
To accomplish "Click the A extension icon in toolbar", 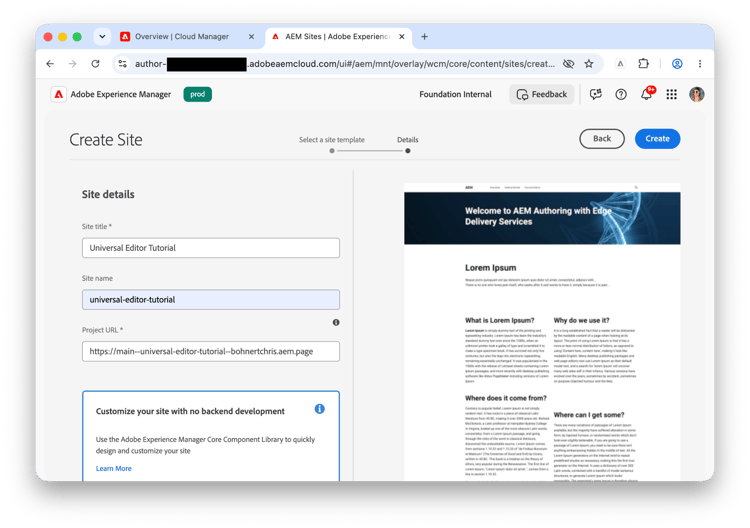I will coord(620,64).
